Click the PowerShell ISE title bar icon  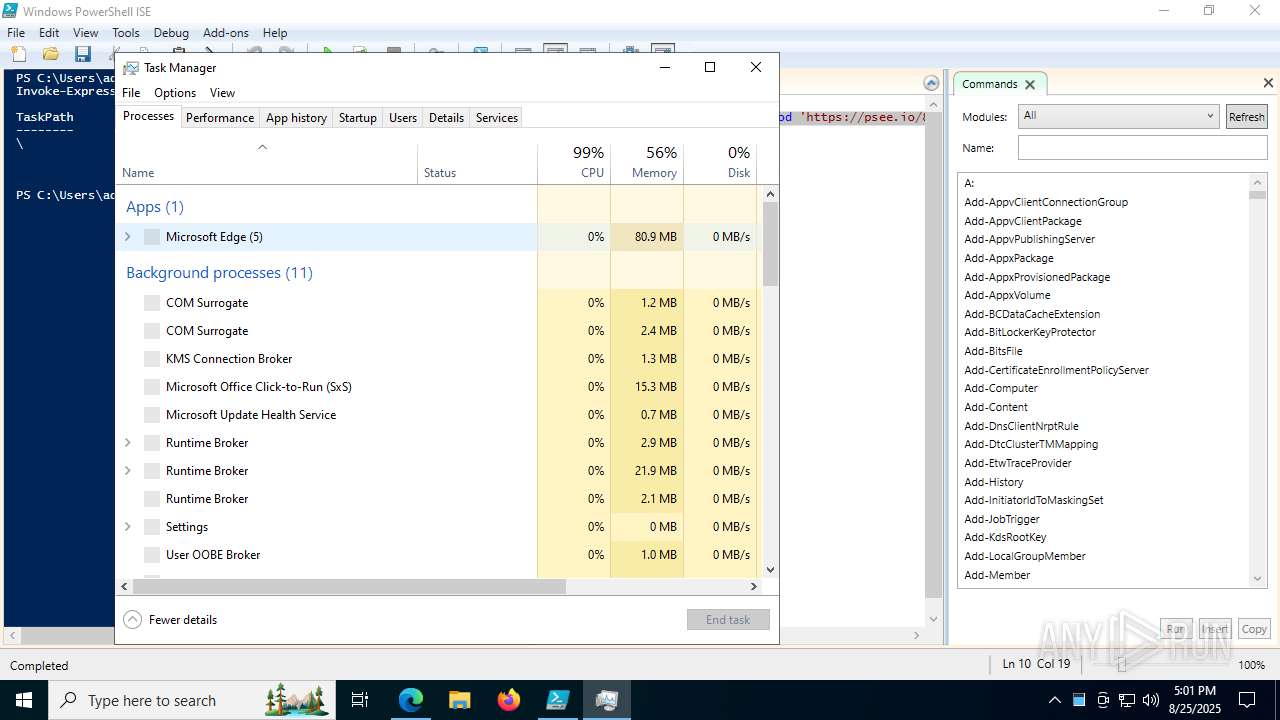click(x=10, y=11)
